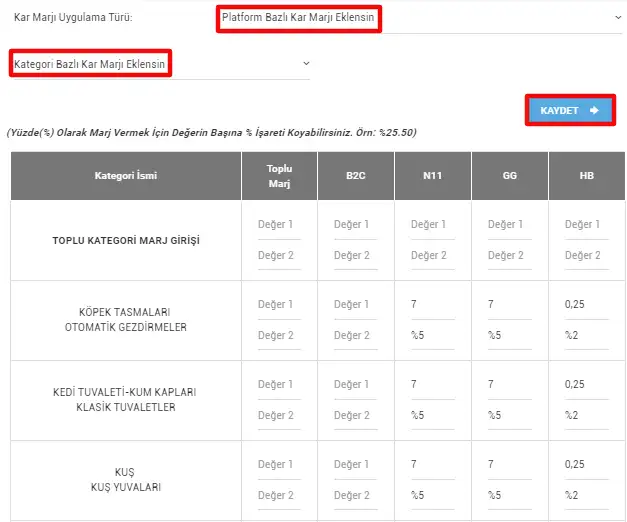627x522 pixels.
Task: Click Toplu Marj Değer 2 field for KEDİ TUVALETİ row
Action: [279, 416]
